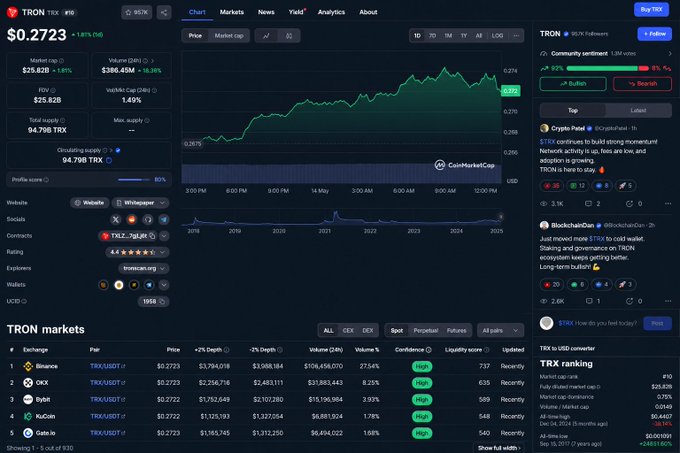The height and width of the screenshot is (453, 680).
Task: Click the Profile score progress bar
Action: [135, 179]
